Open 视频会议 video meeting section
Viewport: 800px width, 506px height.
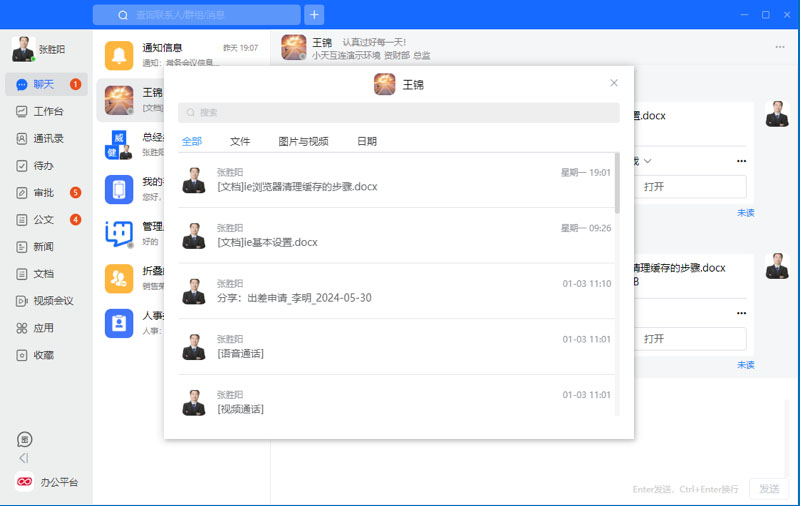pos(51,300)
